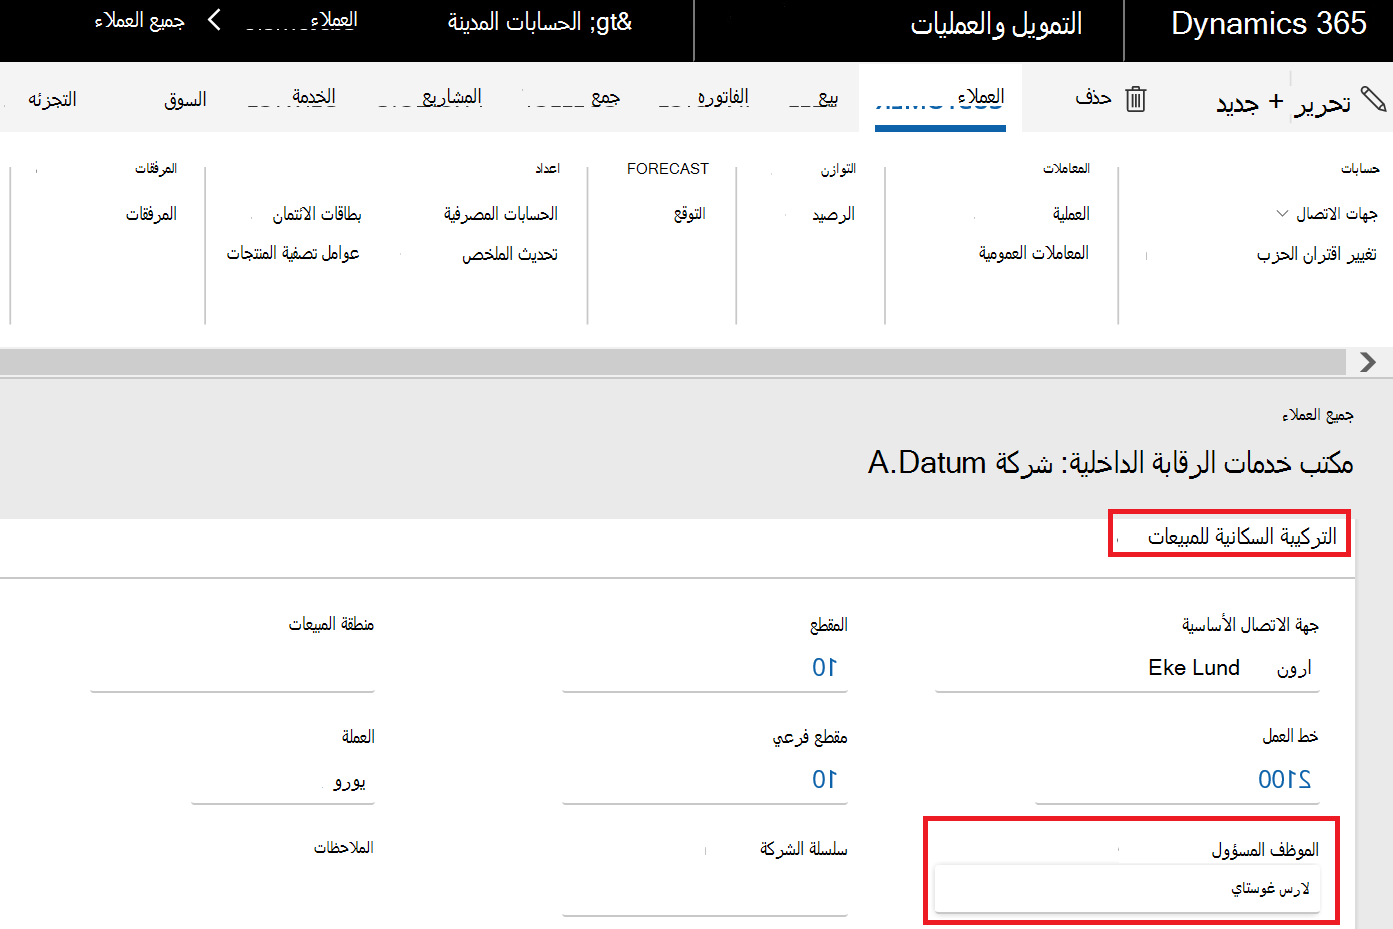Click تغيير اقتران الحزب
Viewport: 1393px width, 929px height.
tap(1316, 254)
